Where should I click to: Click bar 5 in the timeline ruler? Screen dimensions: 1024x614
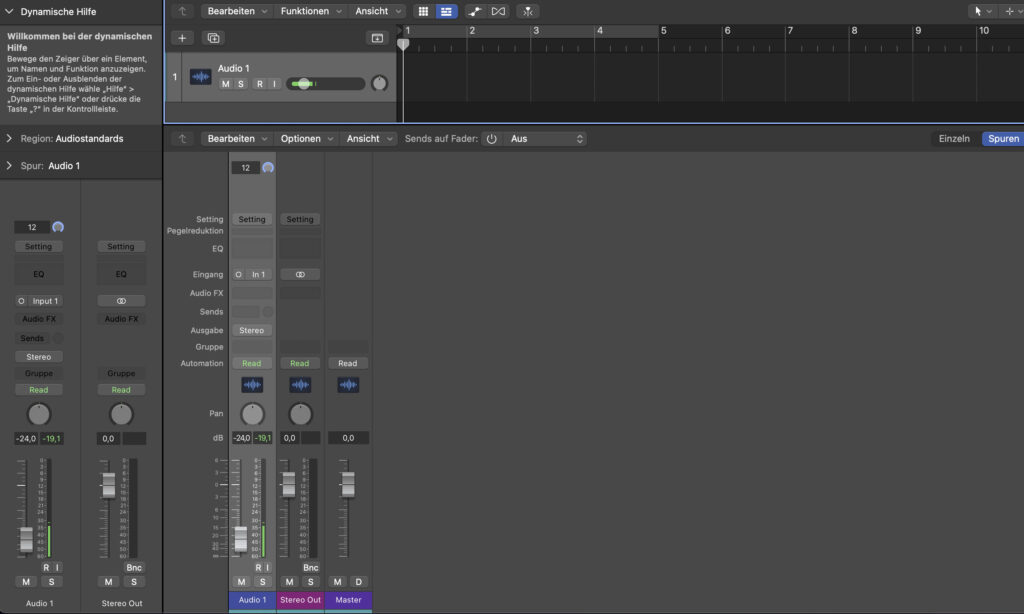[x=664, y=31]
